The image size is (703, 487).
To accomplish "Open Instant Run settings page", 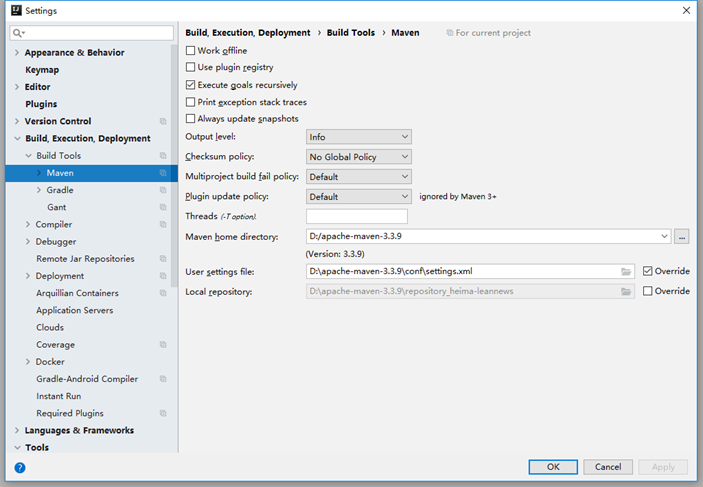I will click(59, 396).
